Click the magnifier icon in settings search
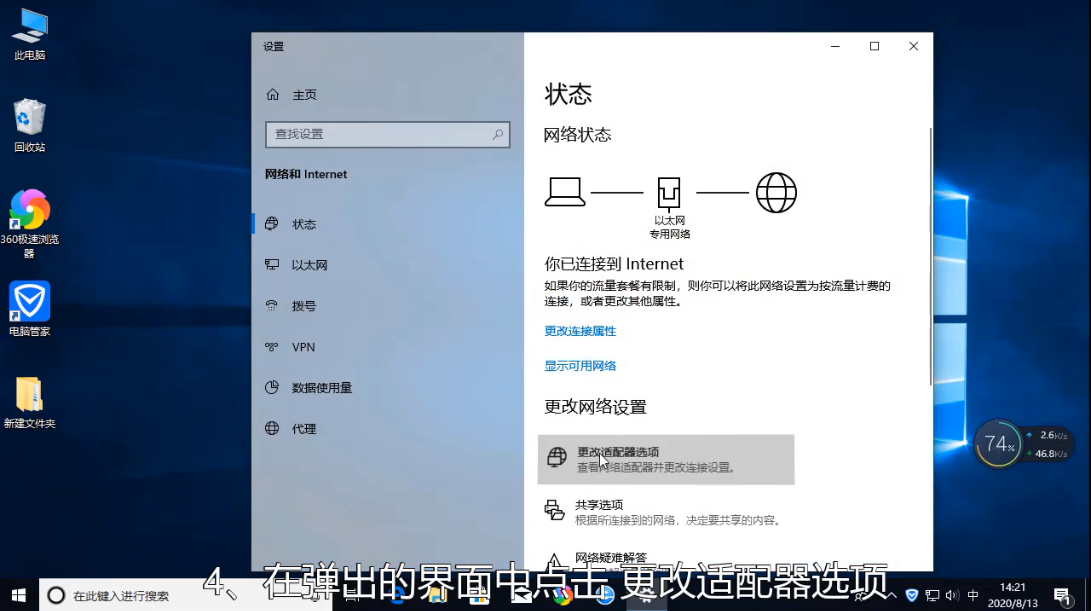Image resolution: width=1091 pixels, height=611 pixels. [x=497, y=134]
